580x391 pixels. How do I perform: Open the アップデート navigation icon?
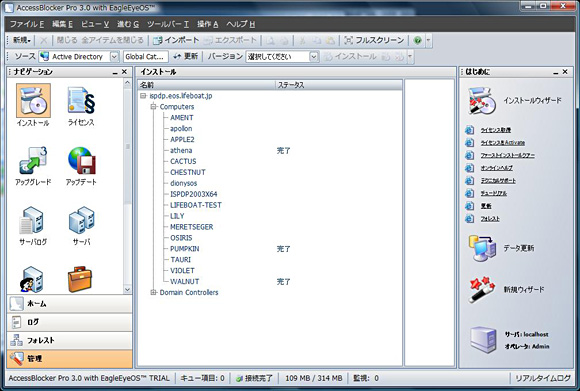point(81,161)
